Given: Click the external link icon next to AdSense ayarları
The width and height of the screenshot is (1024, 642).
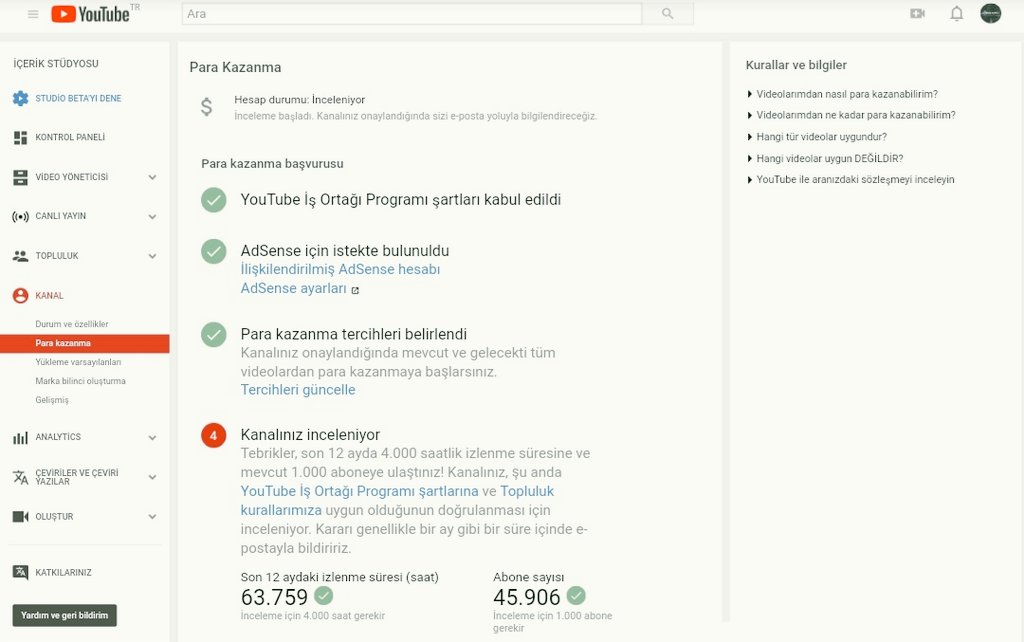Looking at the screenshot, I should click(x=355, y=290).
